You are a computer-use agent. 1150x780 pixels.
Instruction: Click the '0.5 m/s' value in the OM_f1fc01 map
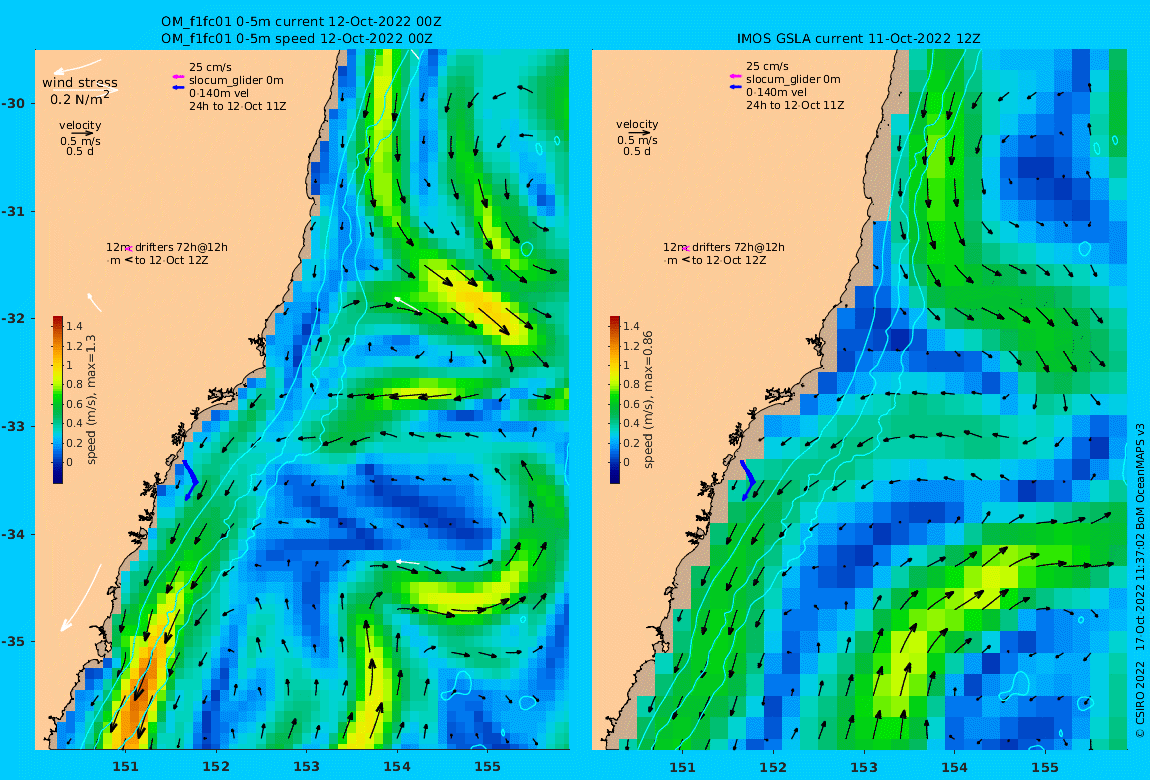pyautogui.click(x=80, y=141)
